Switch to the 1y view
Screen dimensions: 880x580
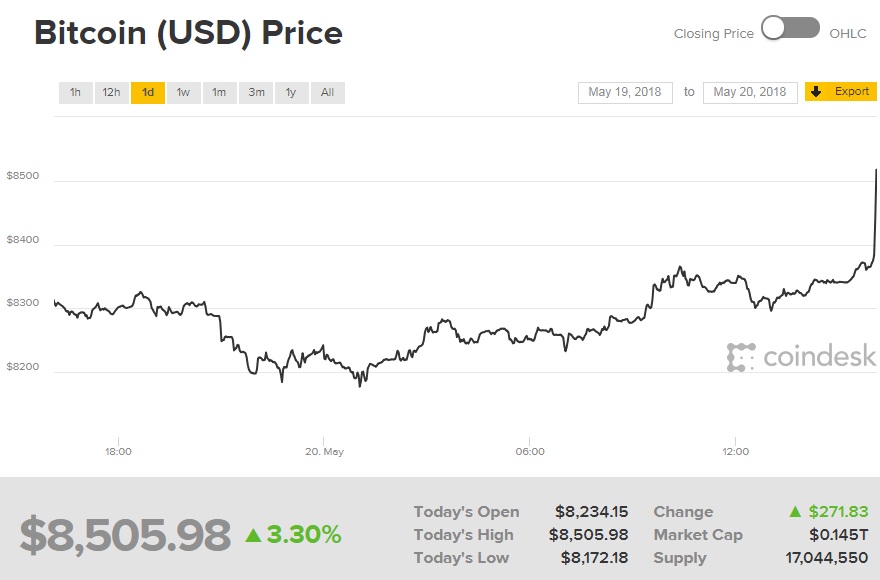pos(290,92)
